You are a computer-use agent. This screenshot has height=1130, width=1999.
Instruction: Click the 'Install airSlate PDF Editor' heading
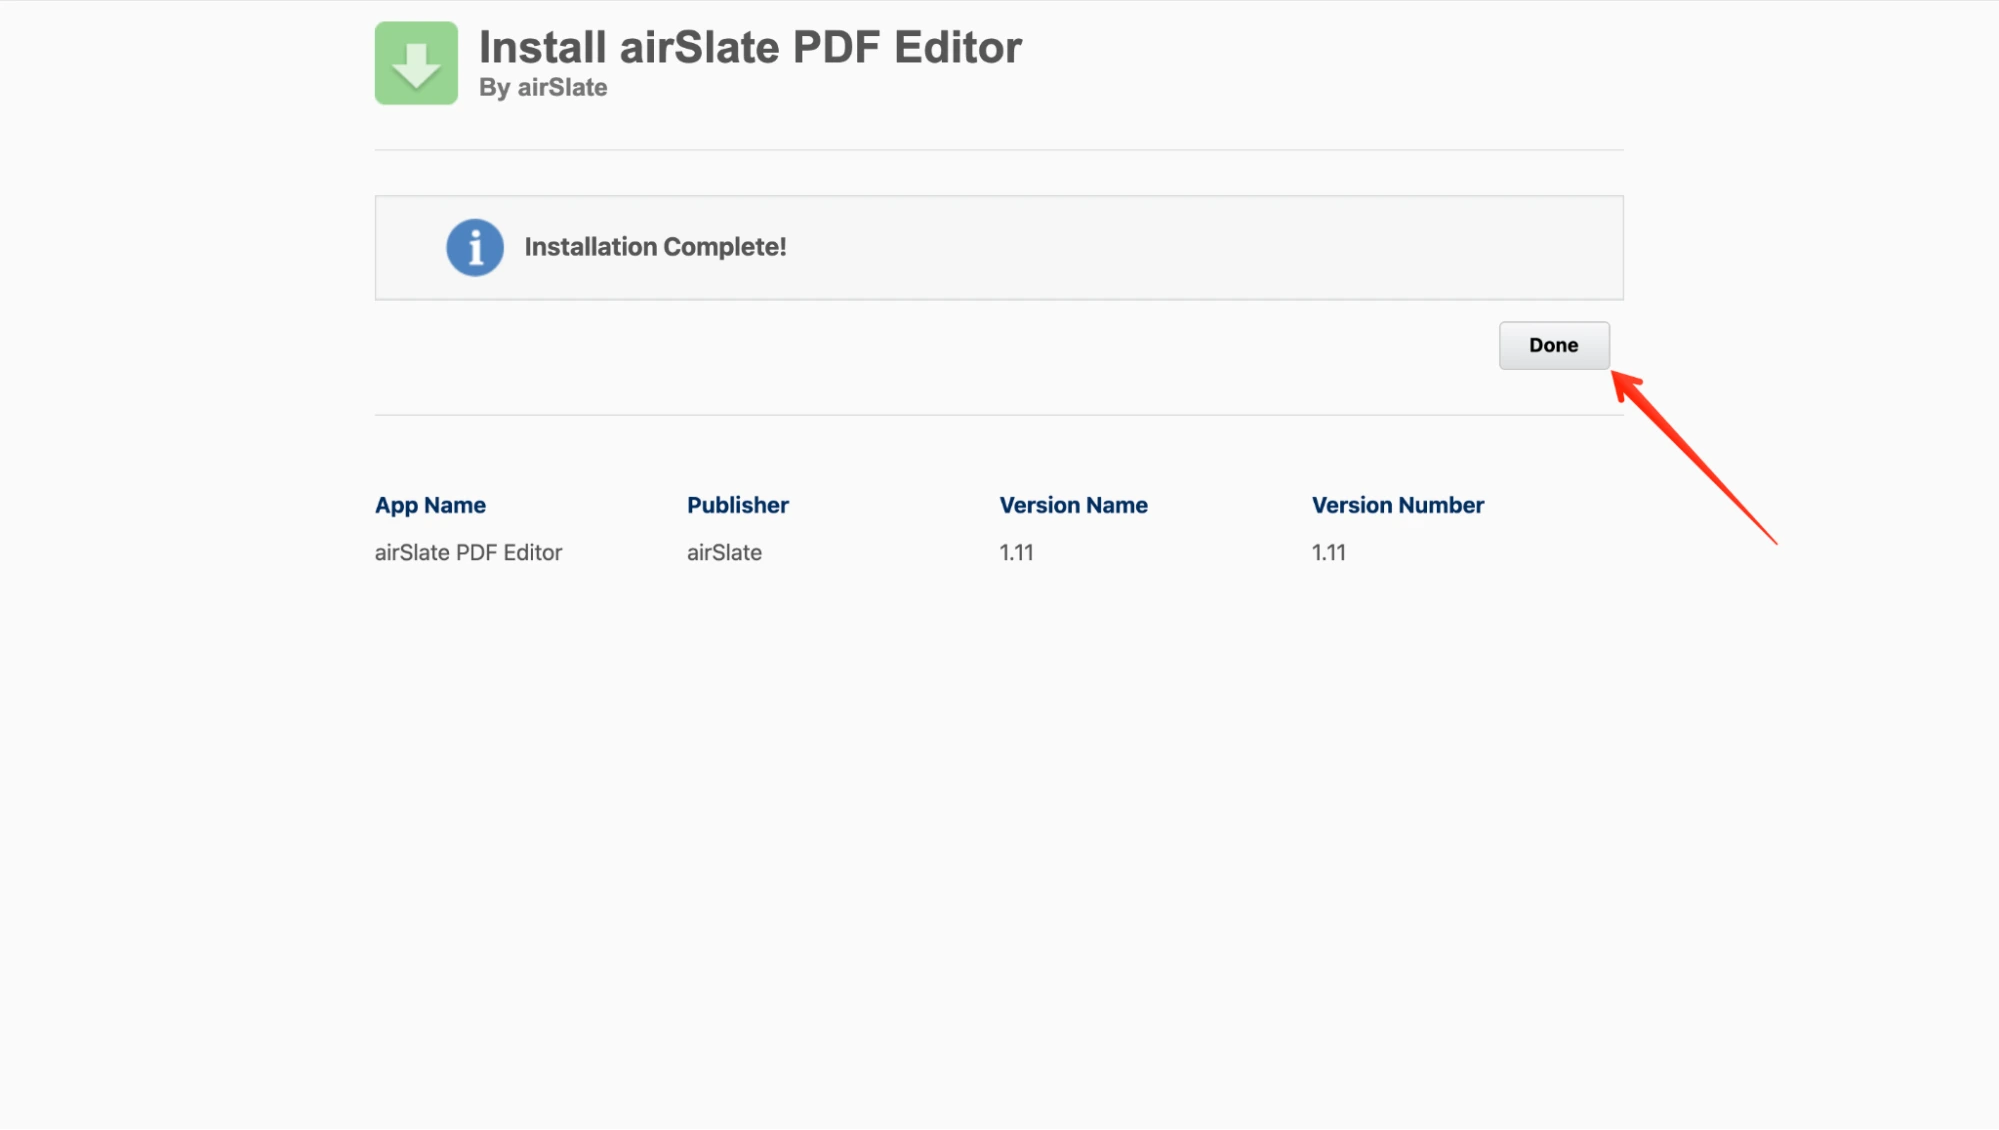pyautogui.click(x=750, y=47)
